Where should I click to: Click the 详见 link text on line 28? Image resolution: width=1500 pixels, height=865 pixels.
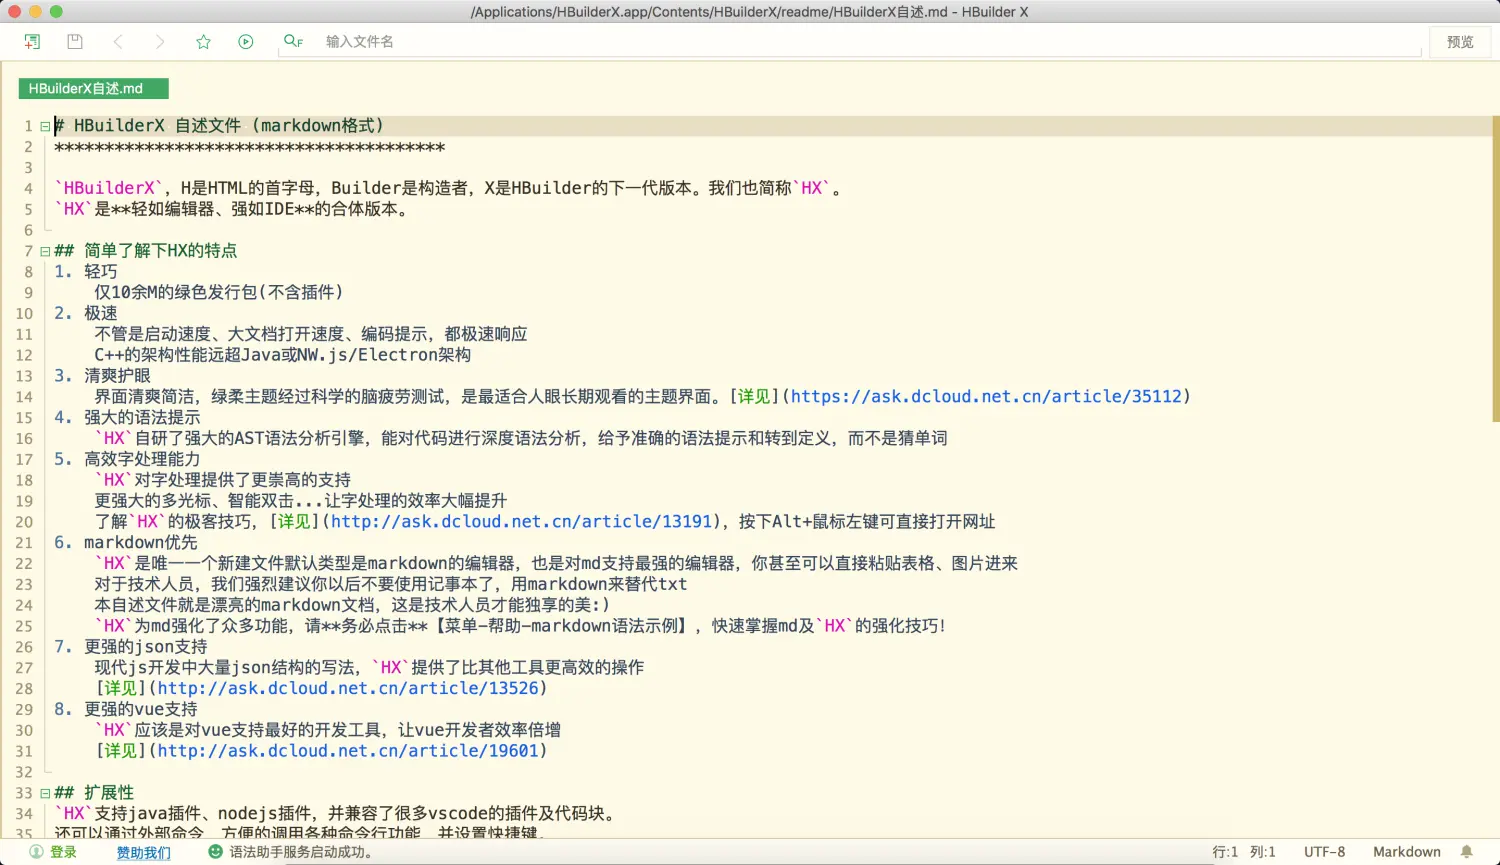point(121,689)
